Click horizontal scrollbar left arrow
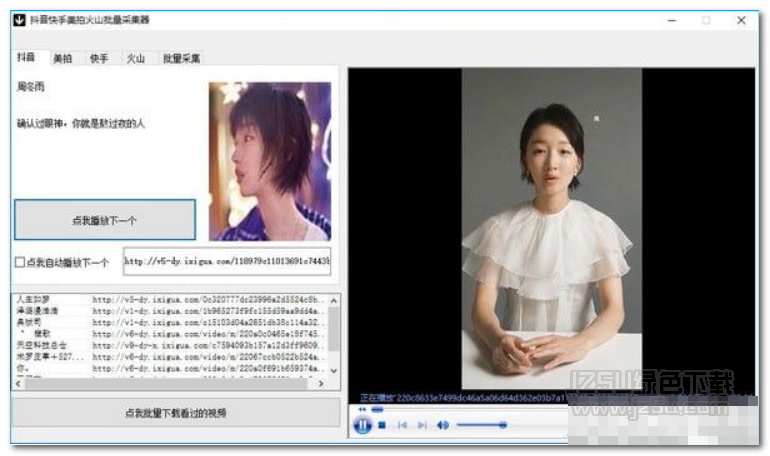The width and height of the screenshot is (770, 456). (18, 384)
